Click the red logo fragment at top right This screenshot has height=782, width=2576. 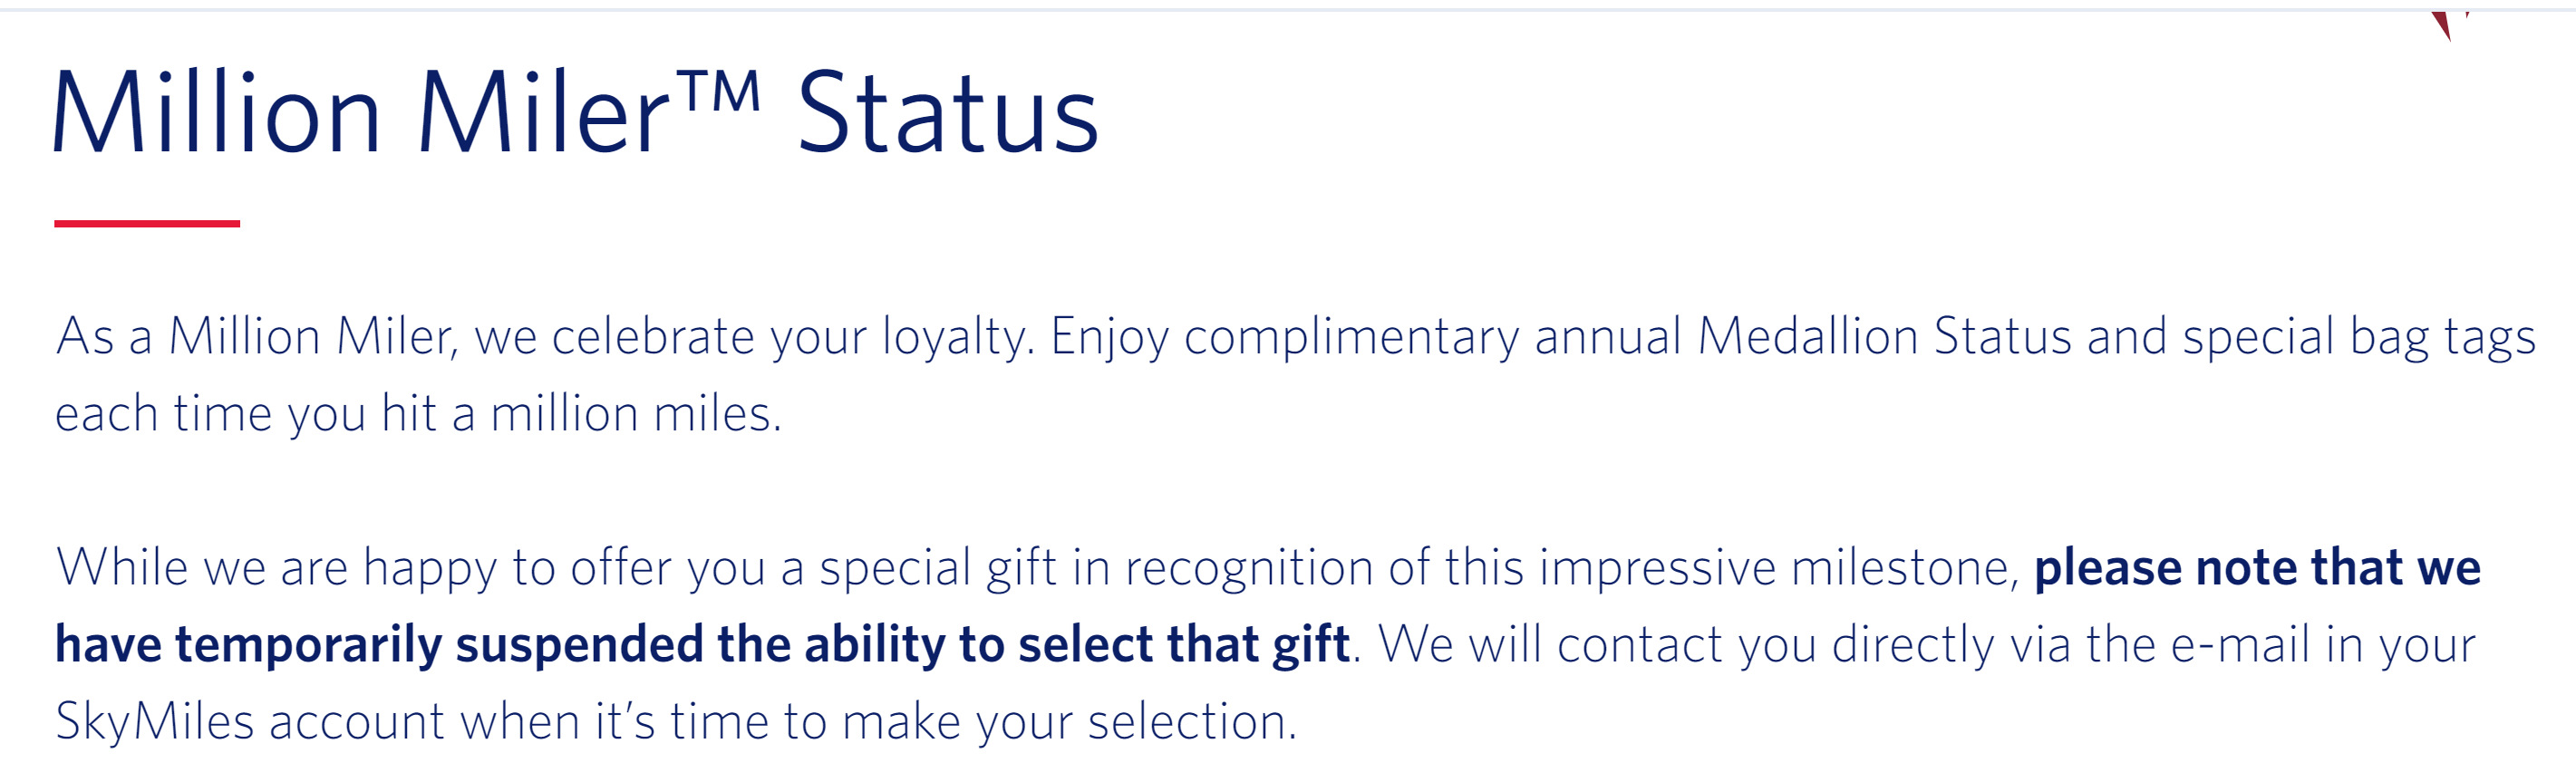pyautogui.click(x=2447, y=24)
